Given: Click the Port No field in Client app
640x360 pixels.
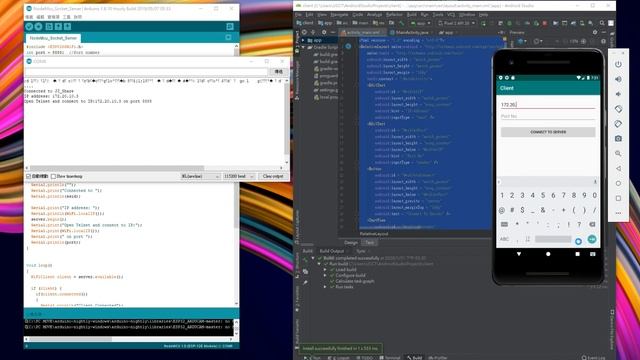Looking at the screenshot, I should pyautogui.click(x=548, y=116).
